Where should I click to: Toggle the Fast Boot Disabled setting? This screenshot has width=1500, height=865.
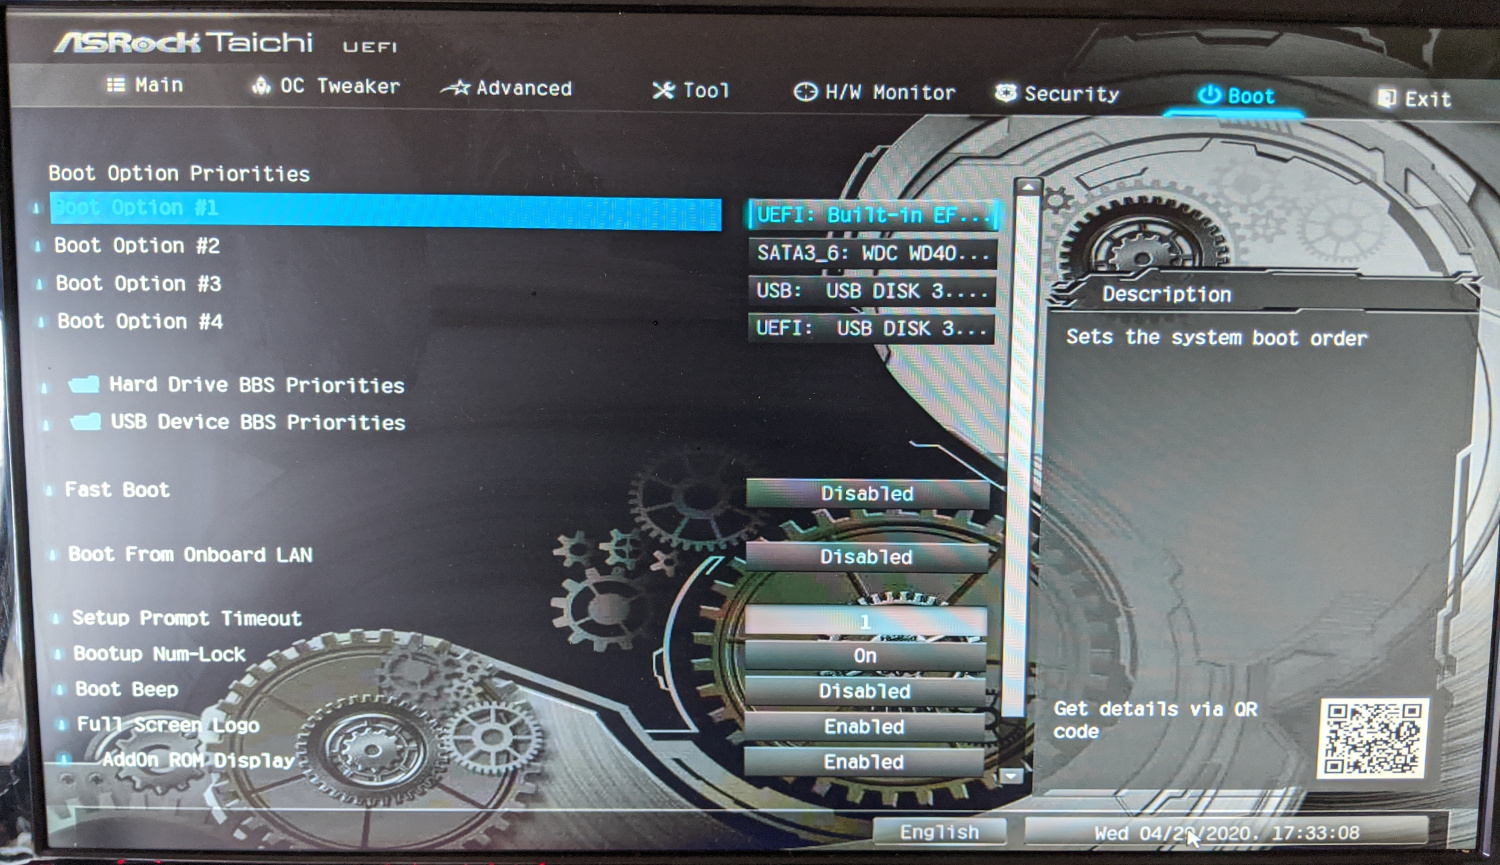click(867, 493)
